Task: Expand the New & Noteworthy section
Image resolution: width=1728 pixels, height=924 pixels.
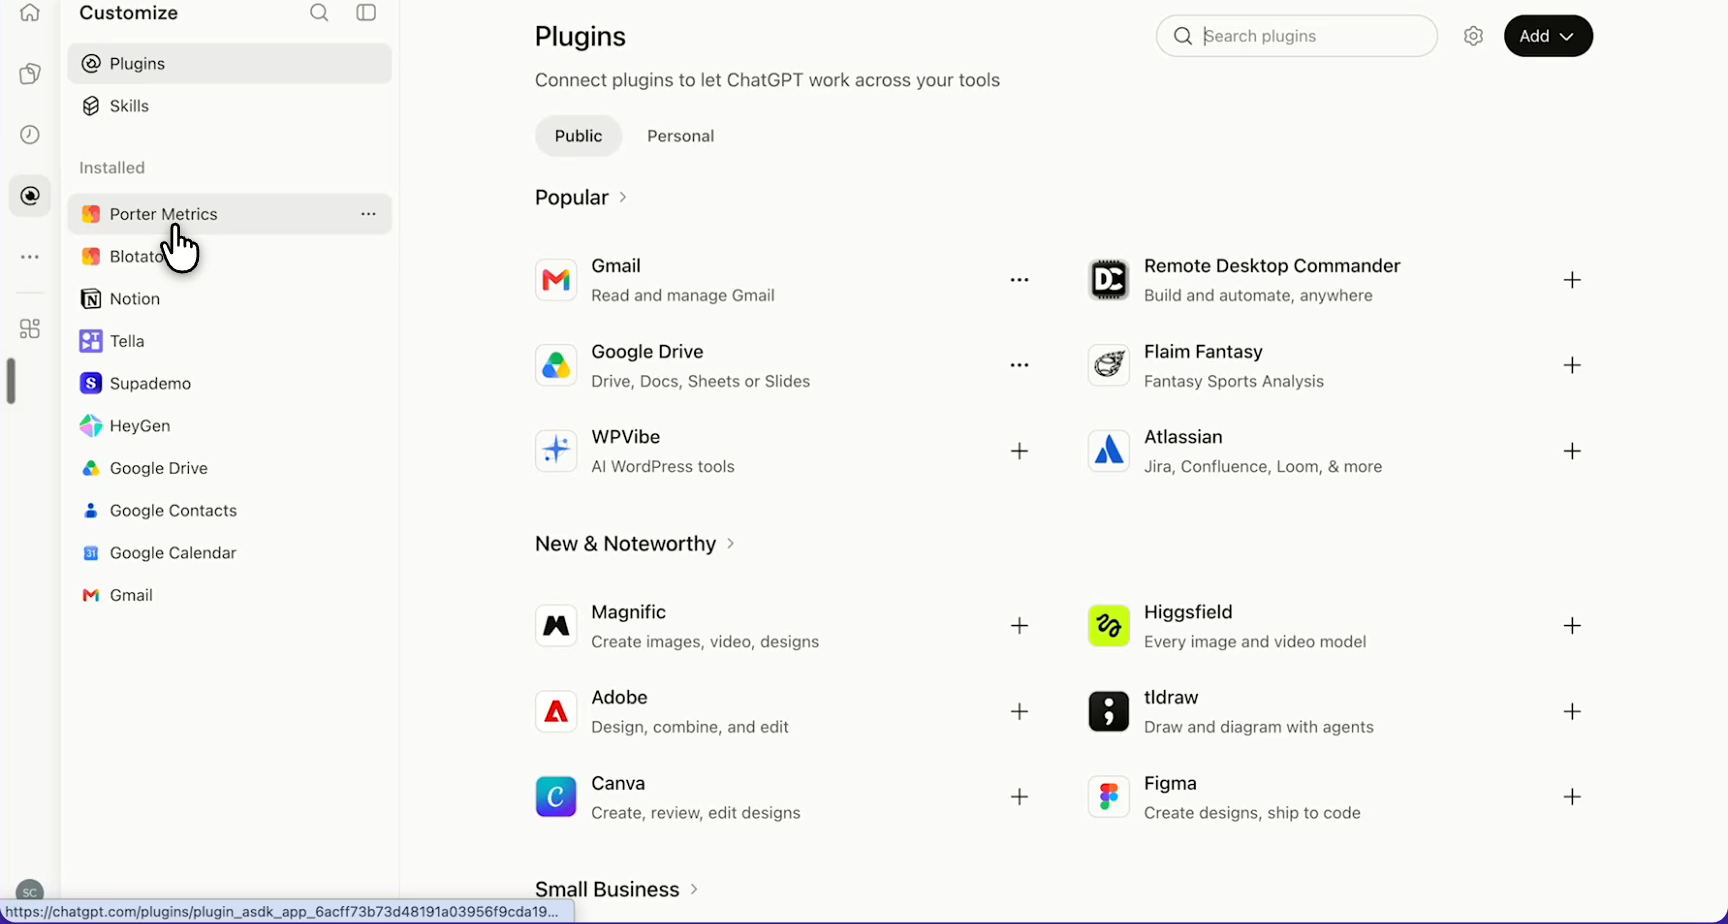Action: pos(635,544)
